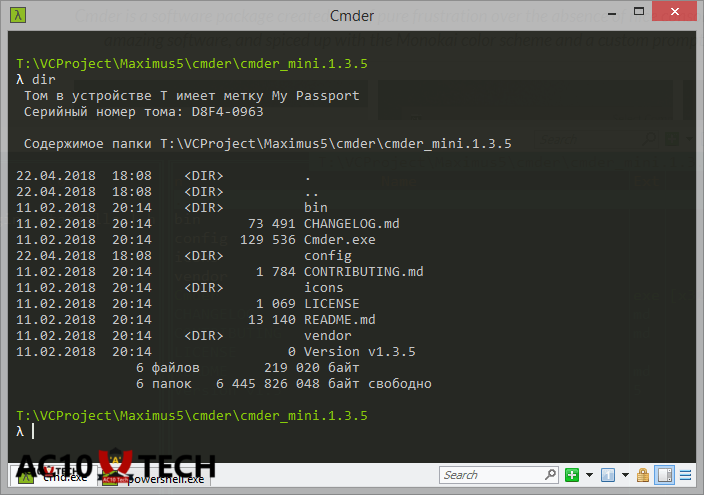The height and width of the screenshot is (495, 704).
Task: Minimize the Cmder window
Action: [x=612, y=14]
